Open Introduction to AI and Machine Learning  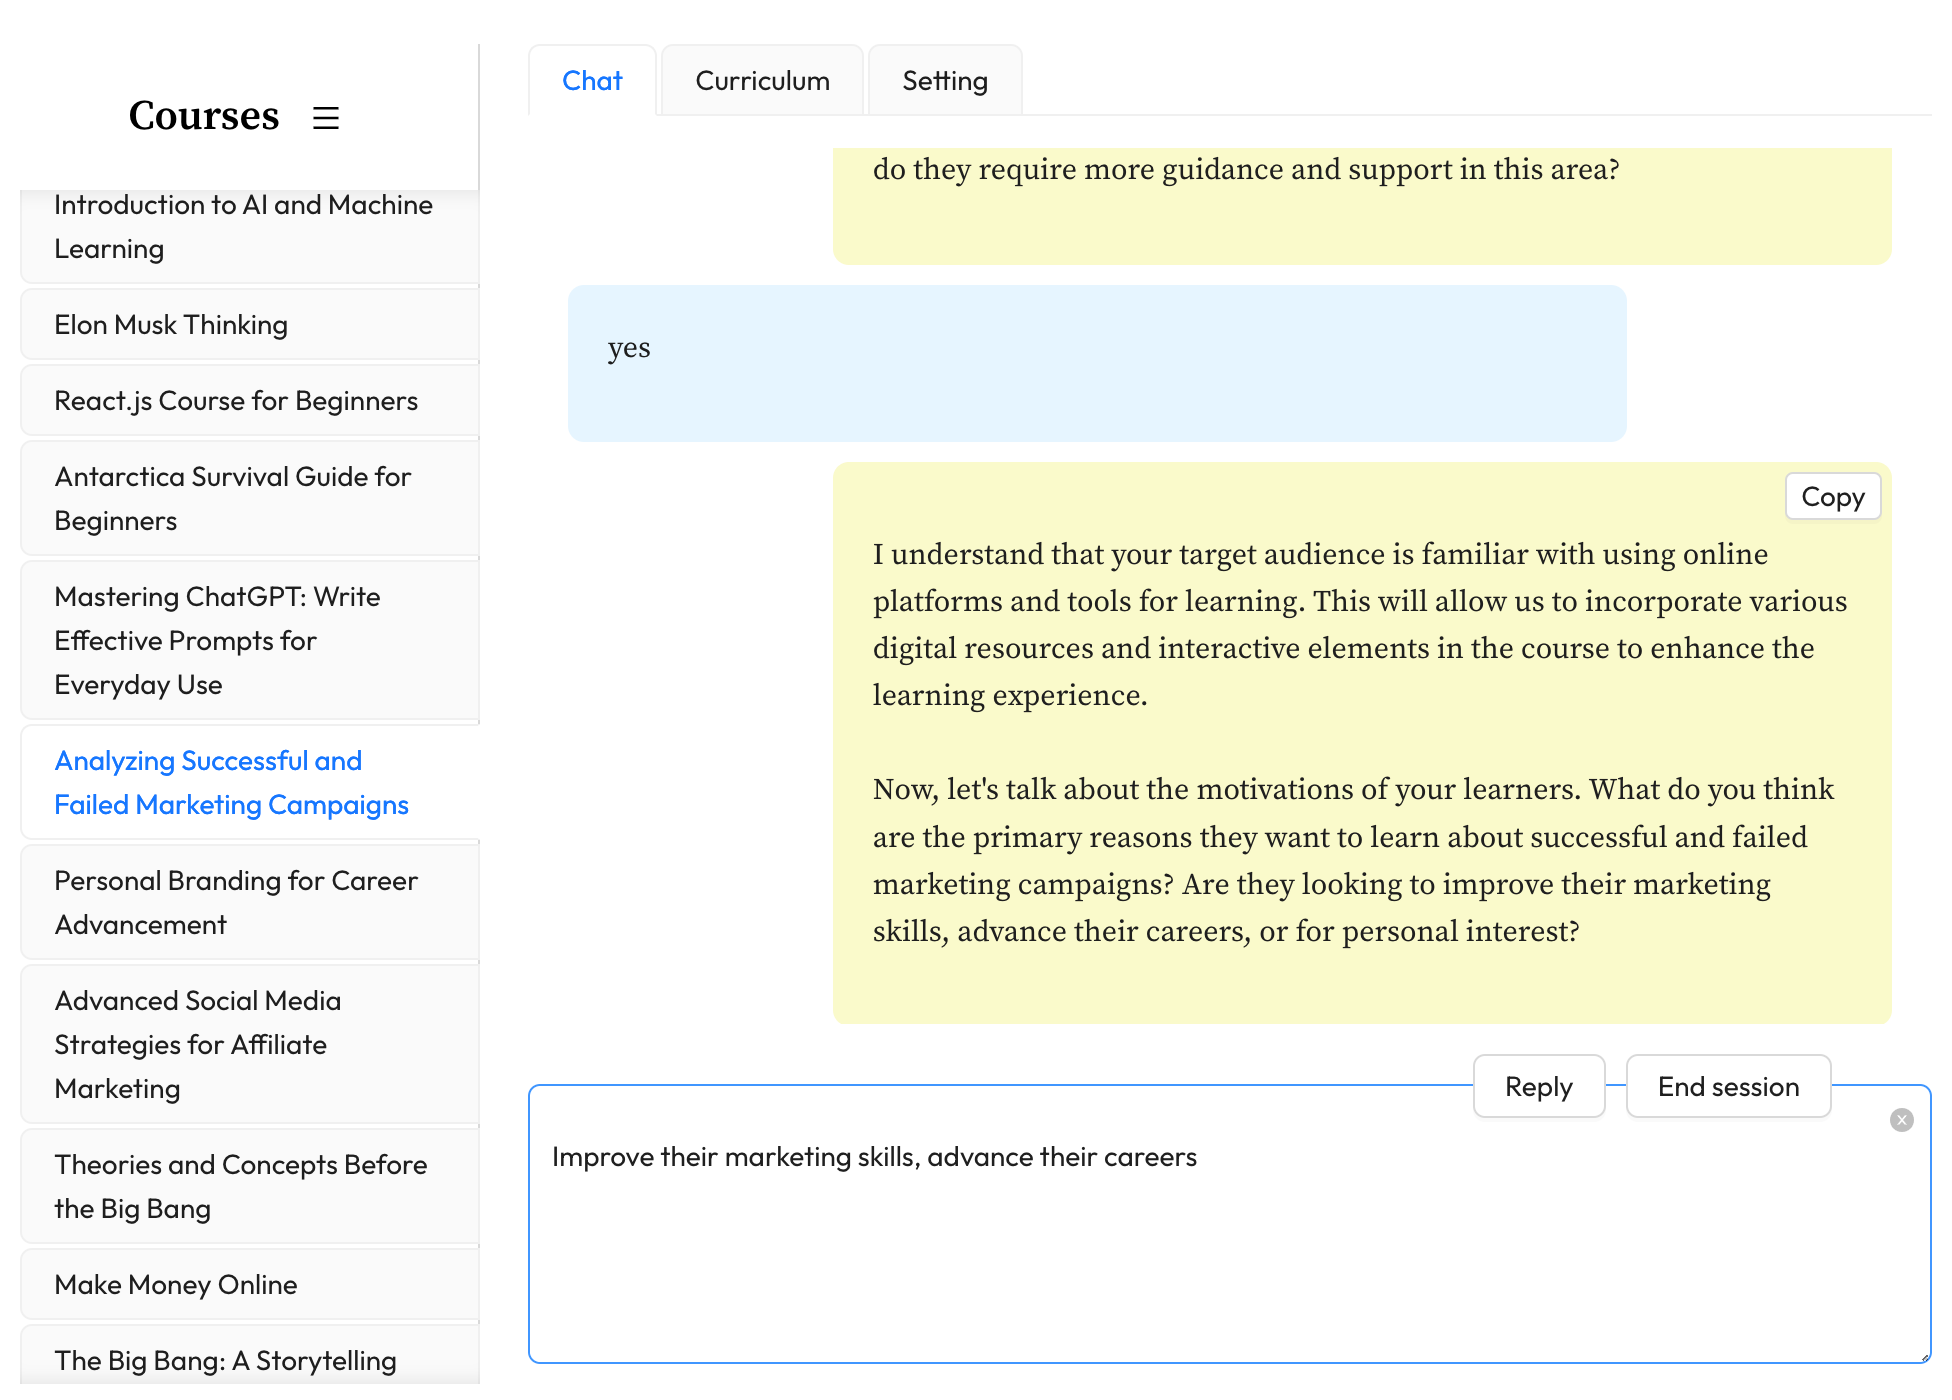pyautogui.click(x=243, y=226)
